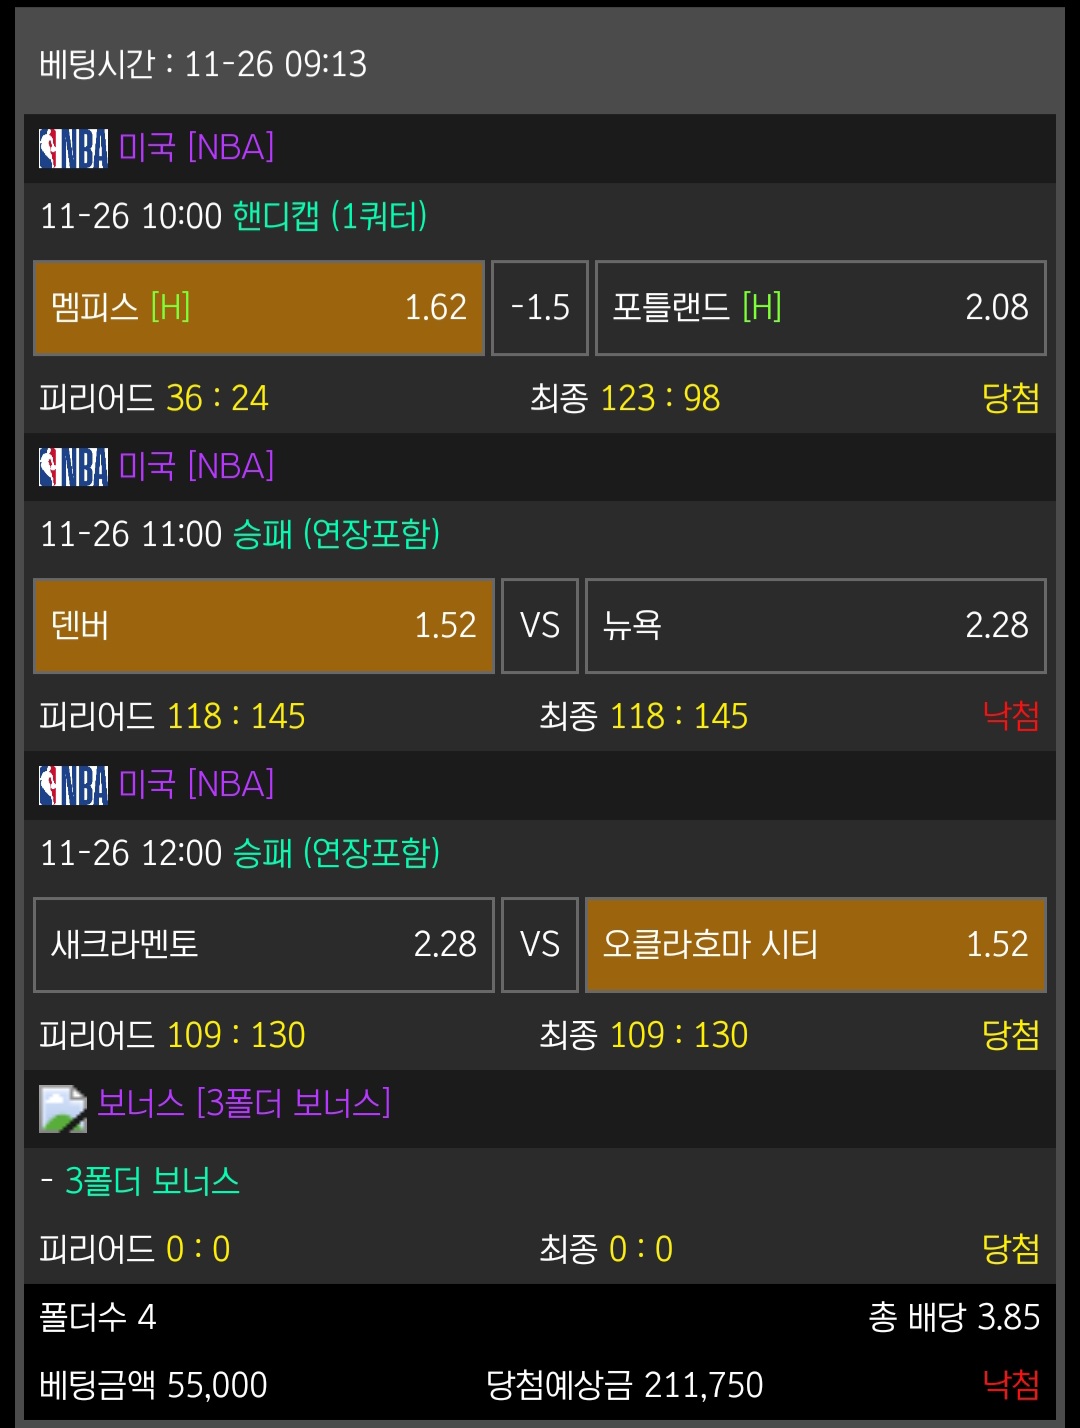Click the 승패 (연장포함) label at 11:00
This screenshot has width=1080, height=1428.
[x=336, y=534]
